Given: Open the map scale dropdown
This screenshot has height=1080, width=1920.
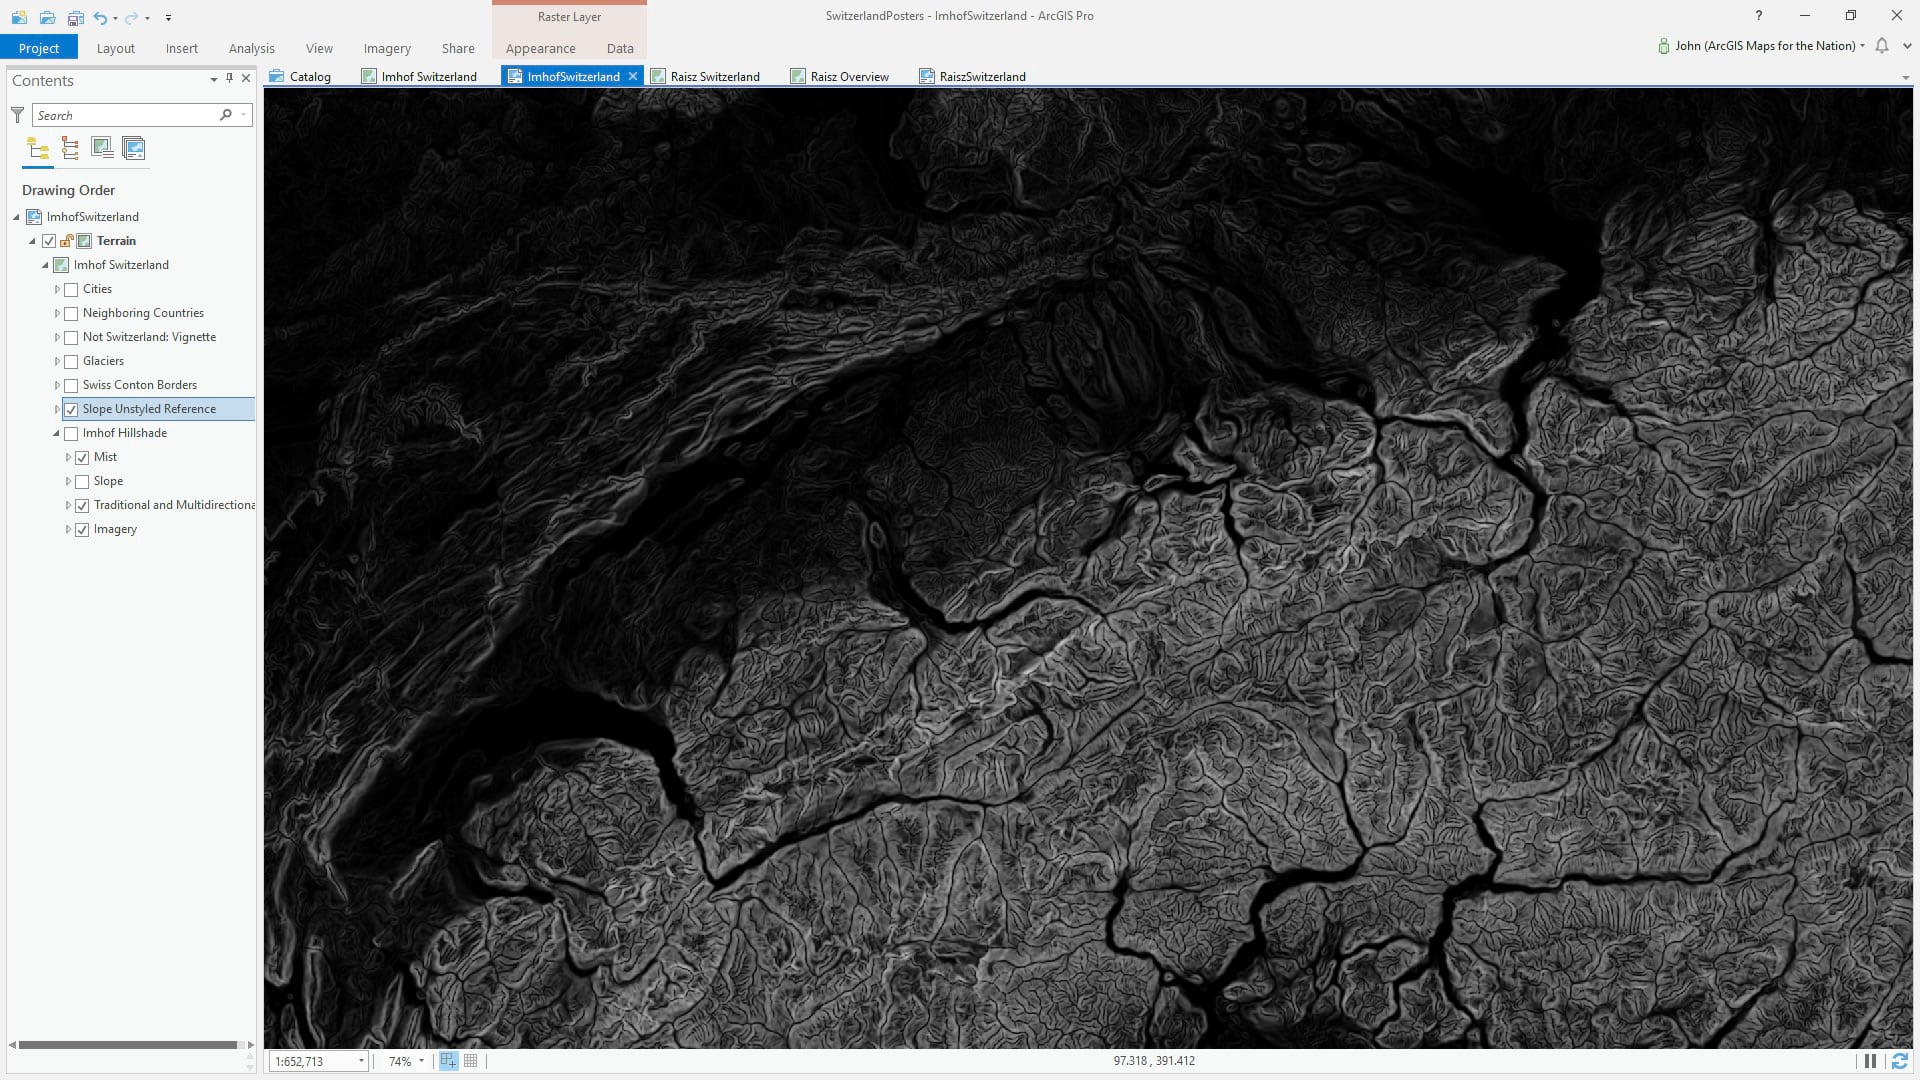Looking at the screenshot, I should click(x=361, y=1061).
